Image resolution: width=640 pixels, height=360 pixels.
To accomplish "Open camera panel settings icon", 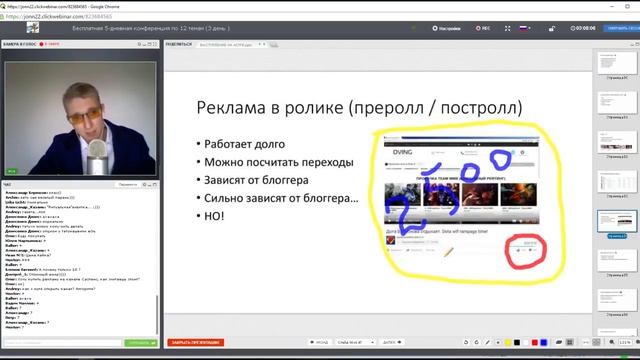I will (x=139, y=44).
